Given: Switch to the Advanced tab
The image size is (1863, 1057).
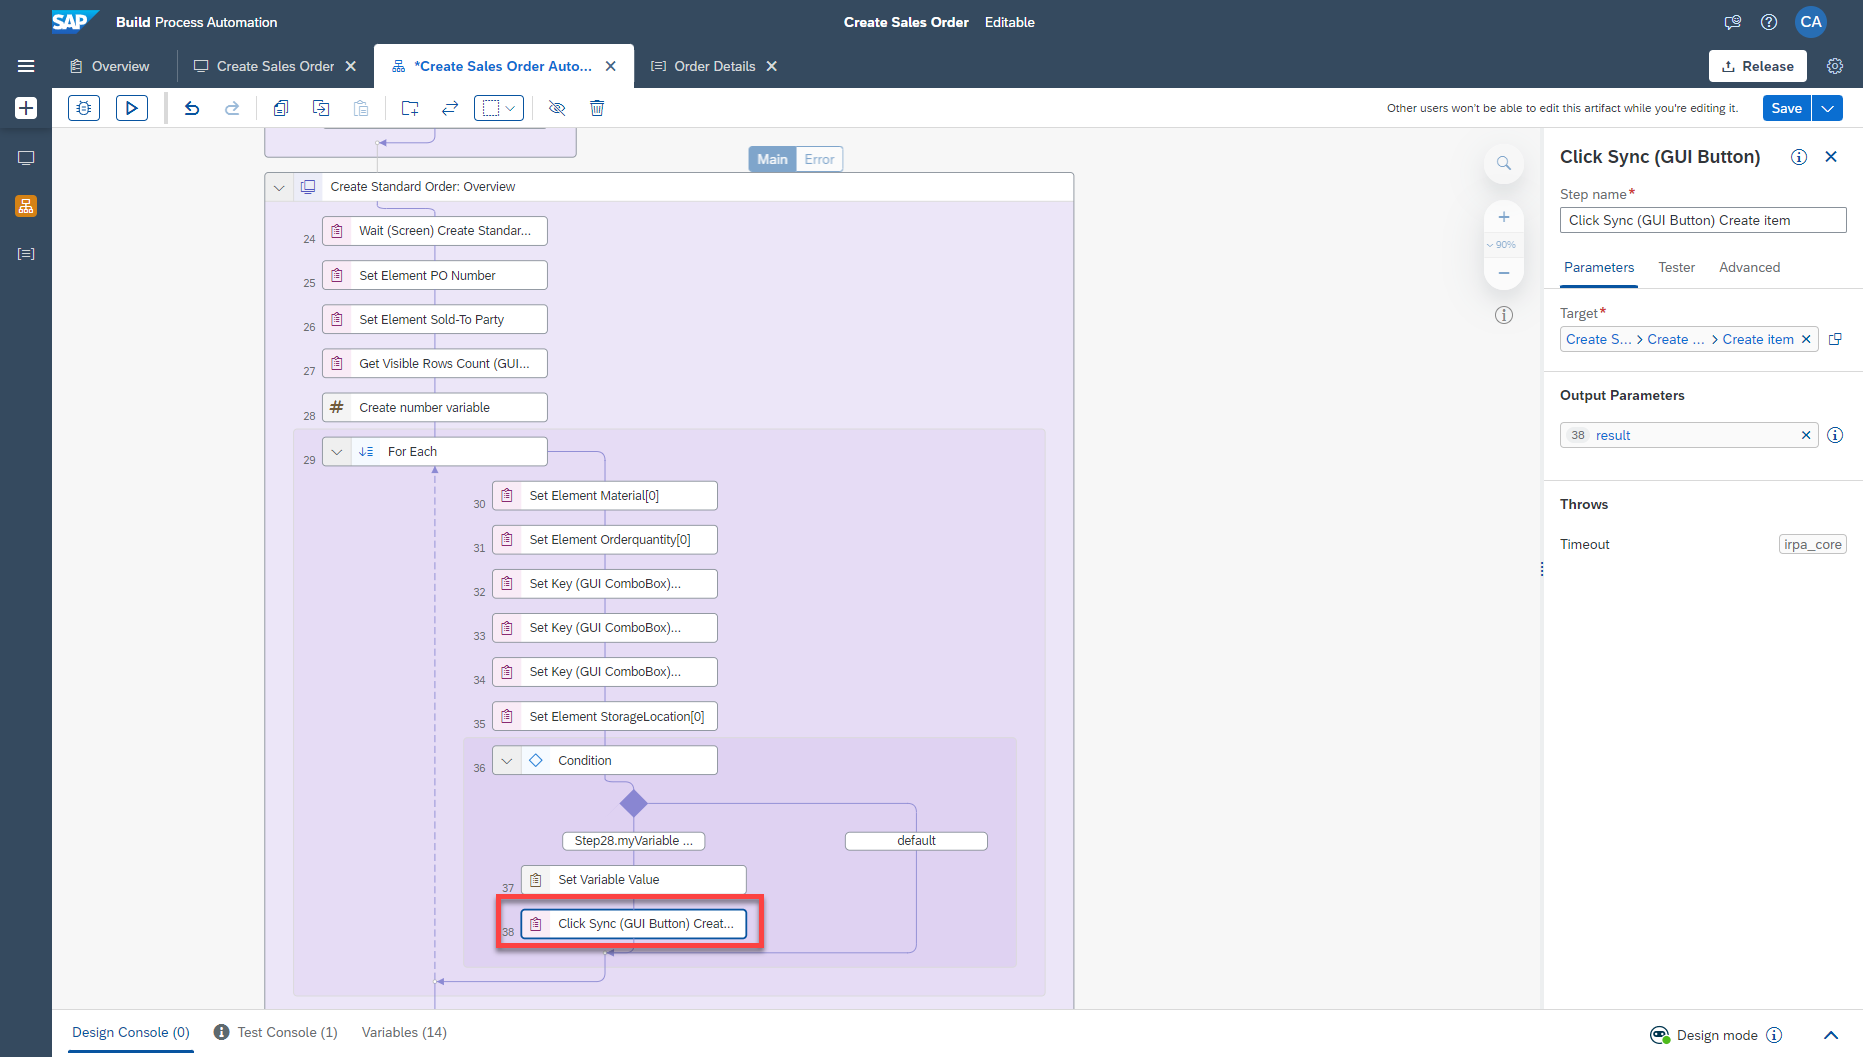Looking at the screenshot, I should point(1749,267).
